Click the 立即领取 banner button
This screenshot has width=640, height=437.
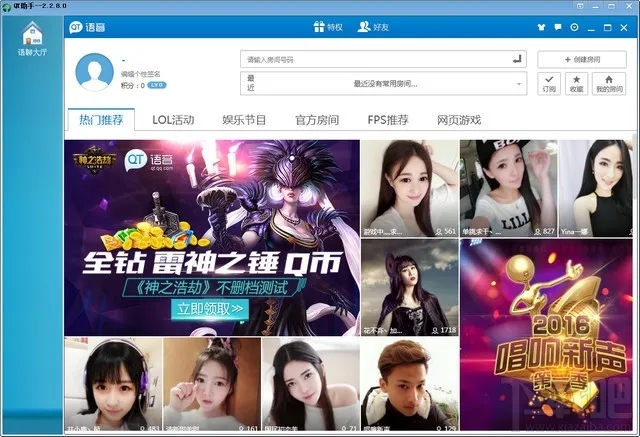pyautogui.click(x=210, y=309)
